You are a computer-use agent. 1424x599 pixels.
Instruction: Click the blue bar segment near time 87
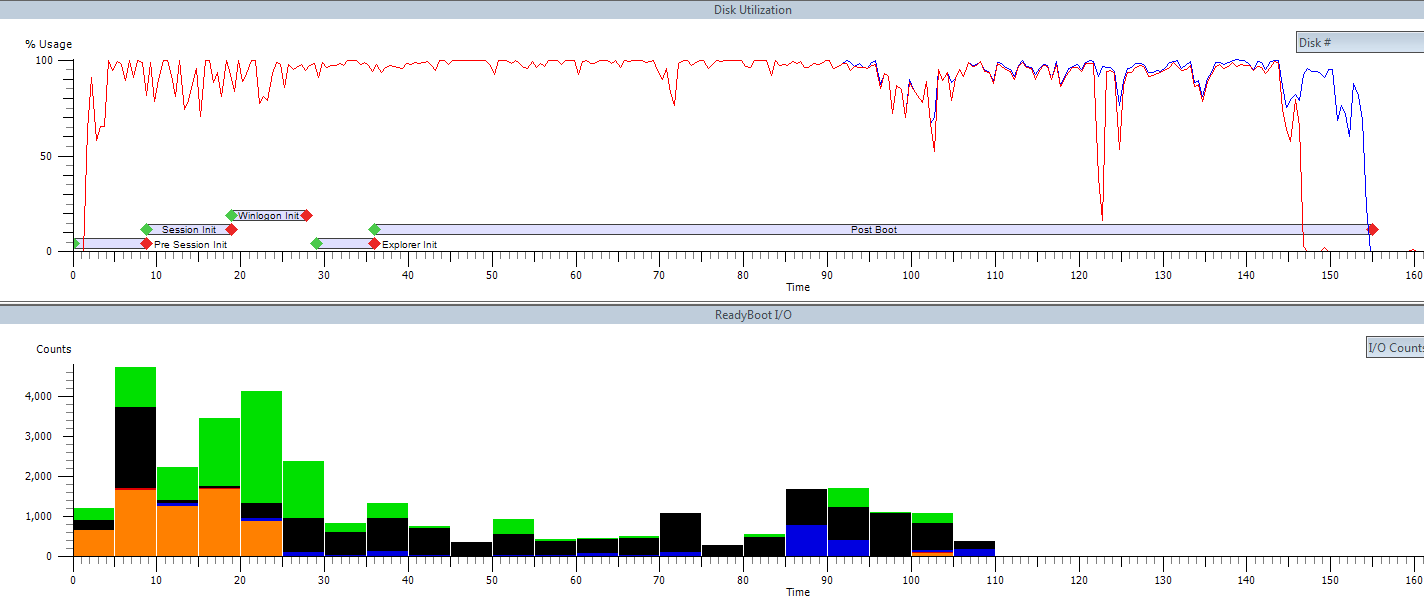[806, 540]
